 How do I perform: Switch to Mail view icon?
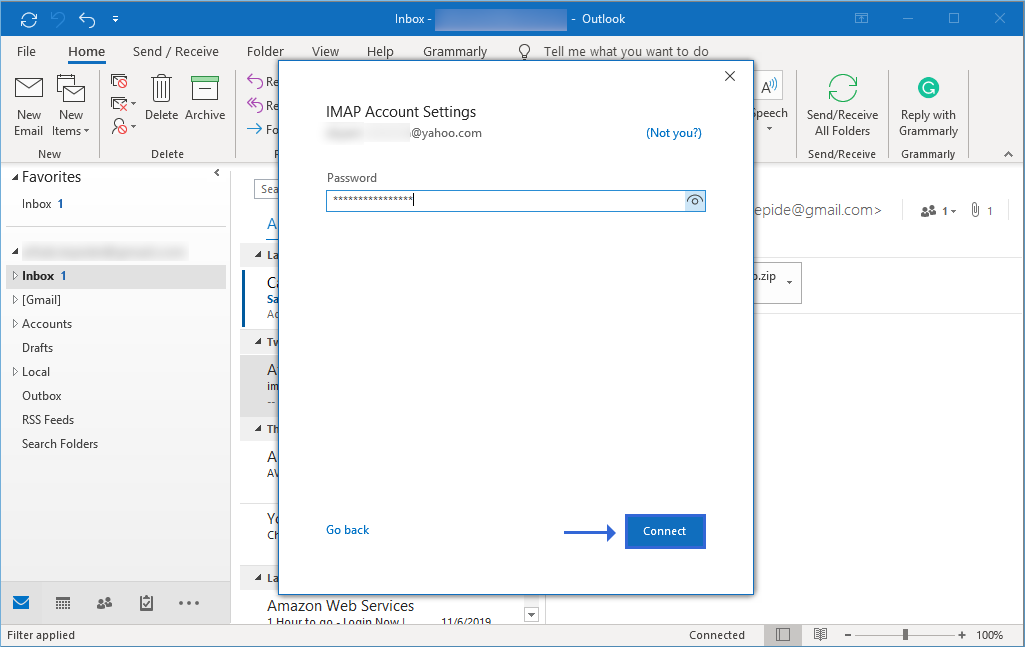coord(21,603)
